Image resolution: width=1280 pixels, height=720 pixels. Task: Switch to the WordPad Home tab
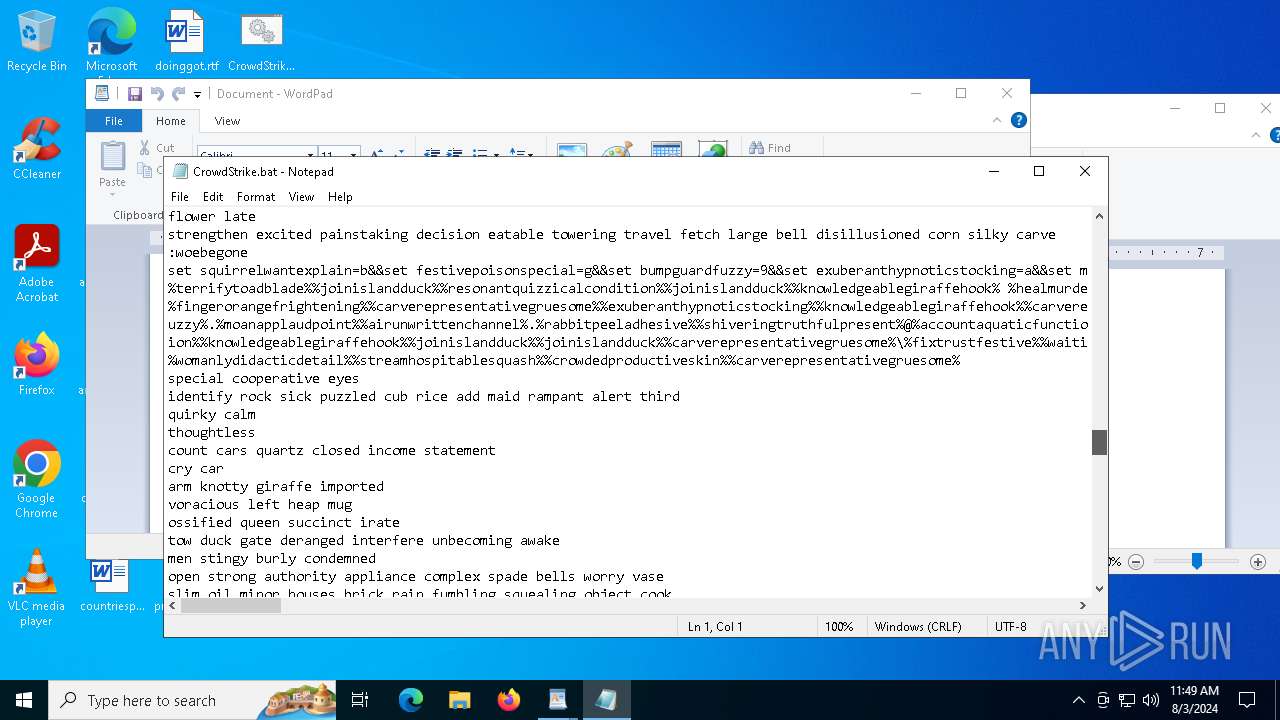171,121
